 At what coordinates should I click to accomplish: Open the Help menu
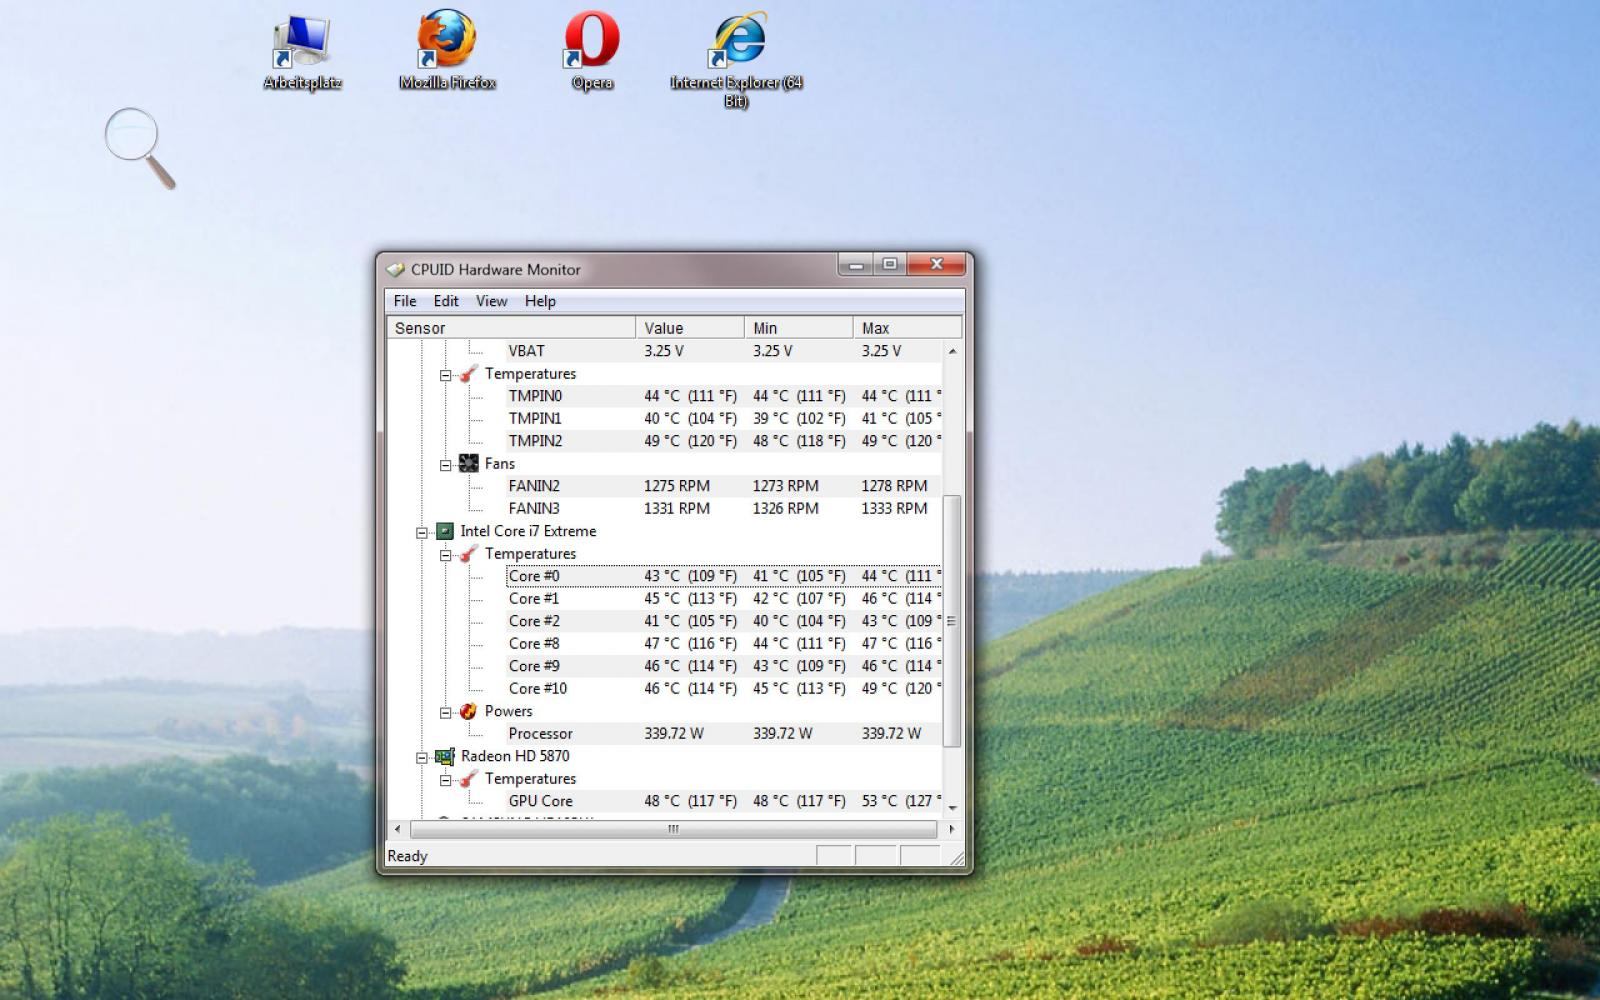(x=540, y=301)
